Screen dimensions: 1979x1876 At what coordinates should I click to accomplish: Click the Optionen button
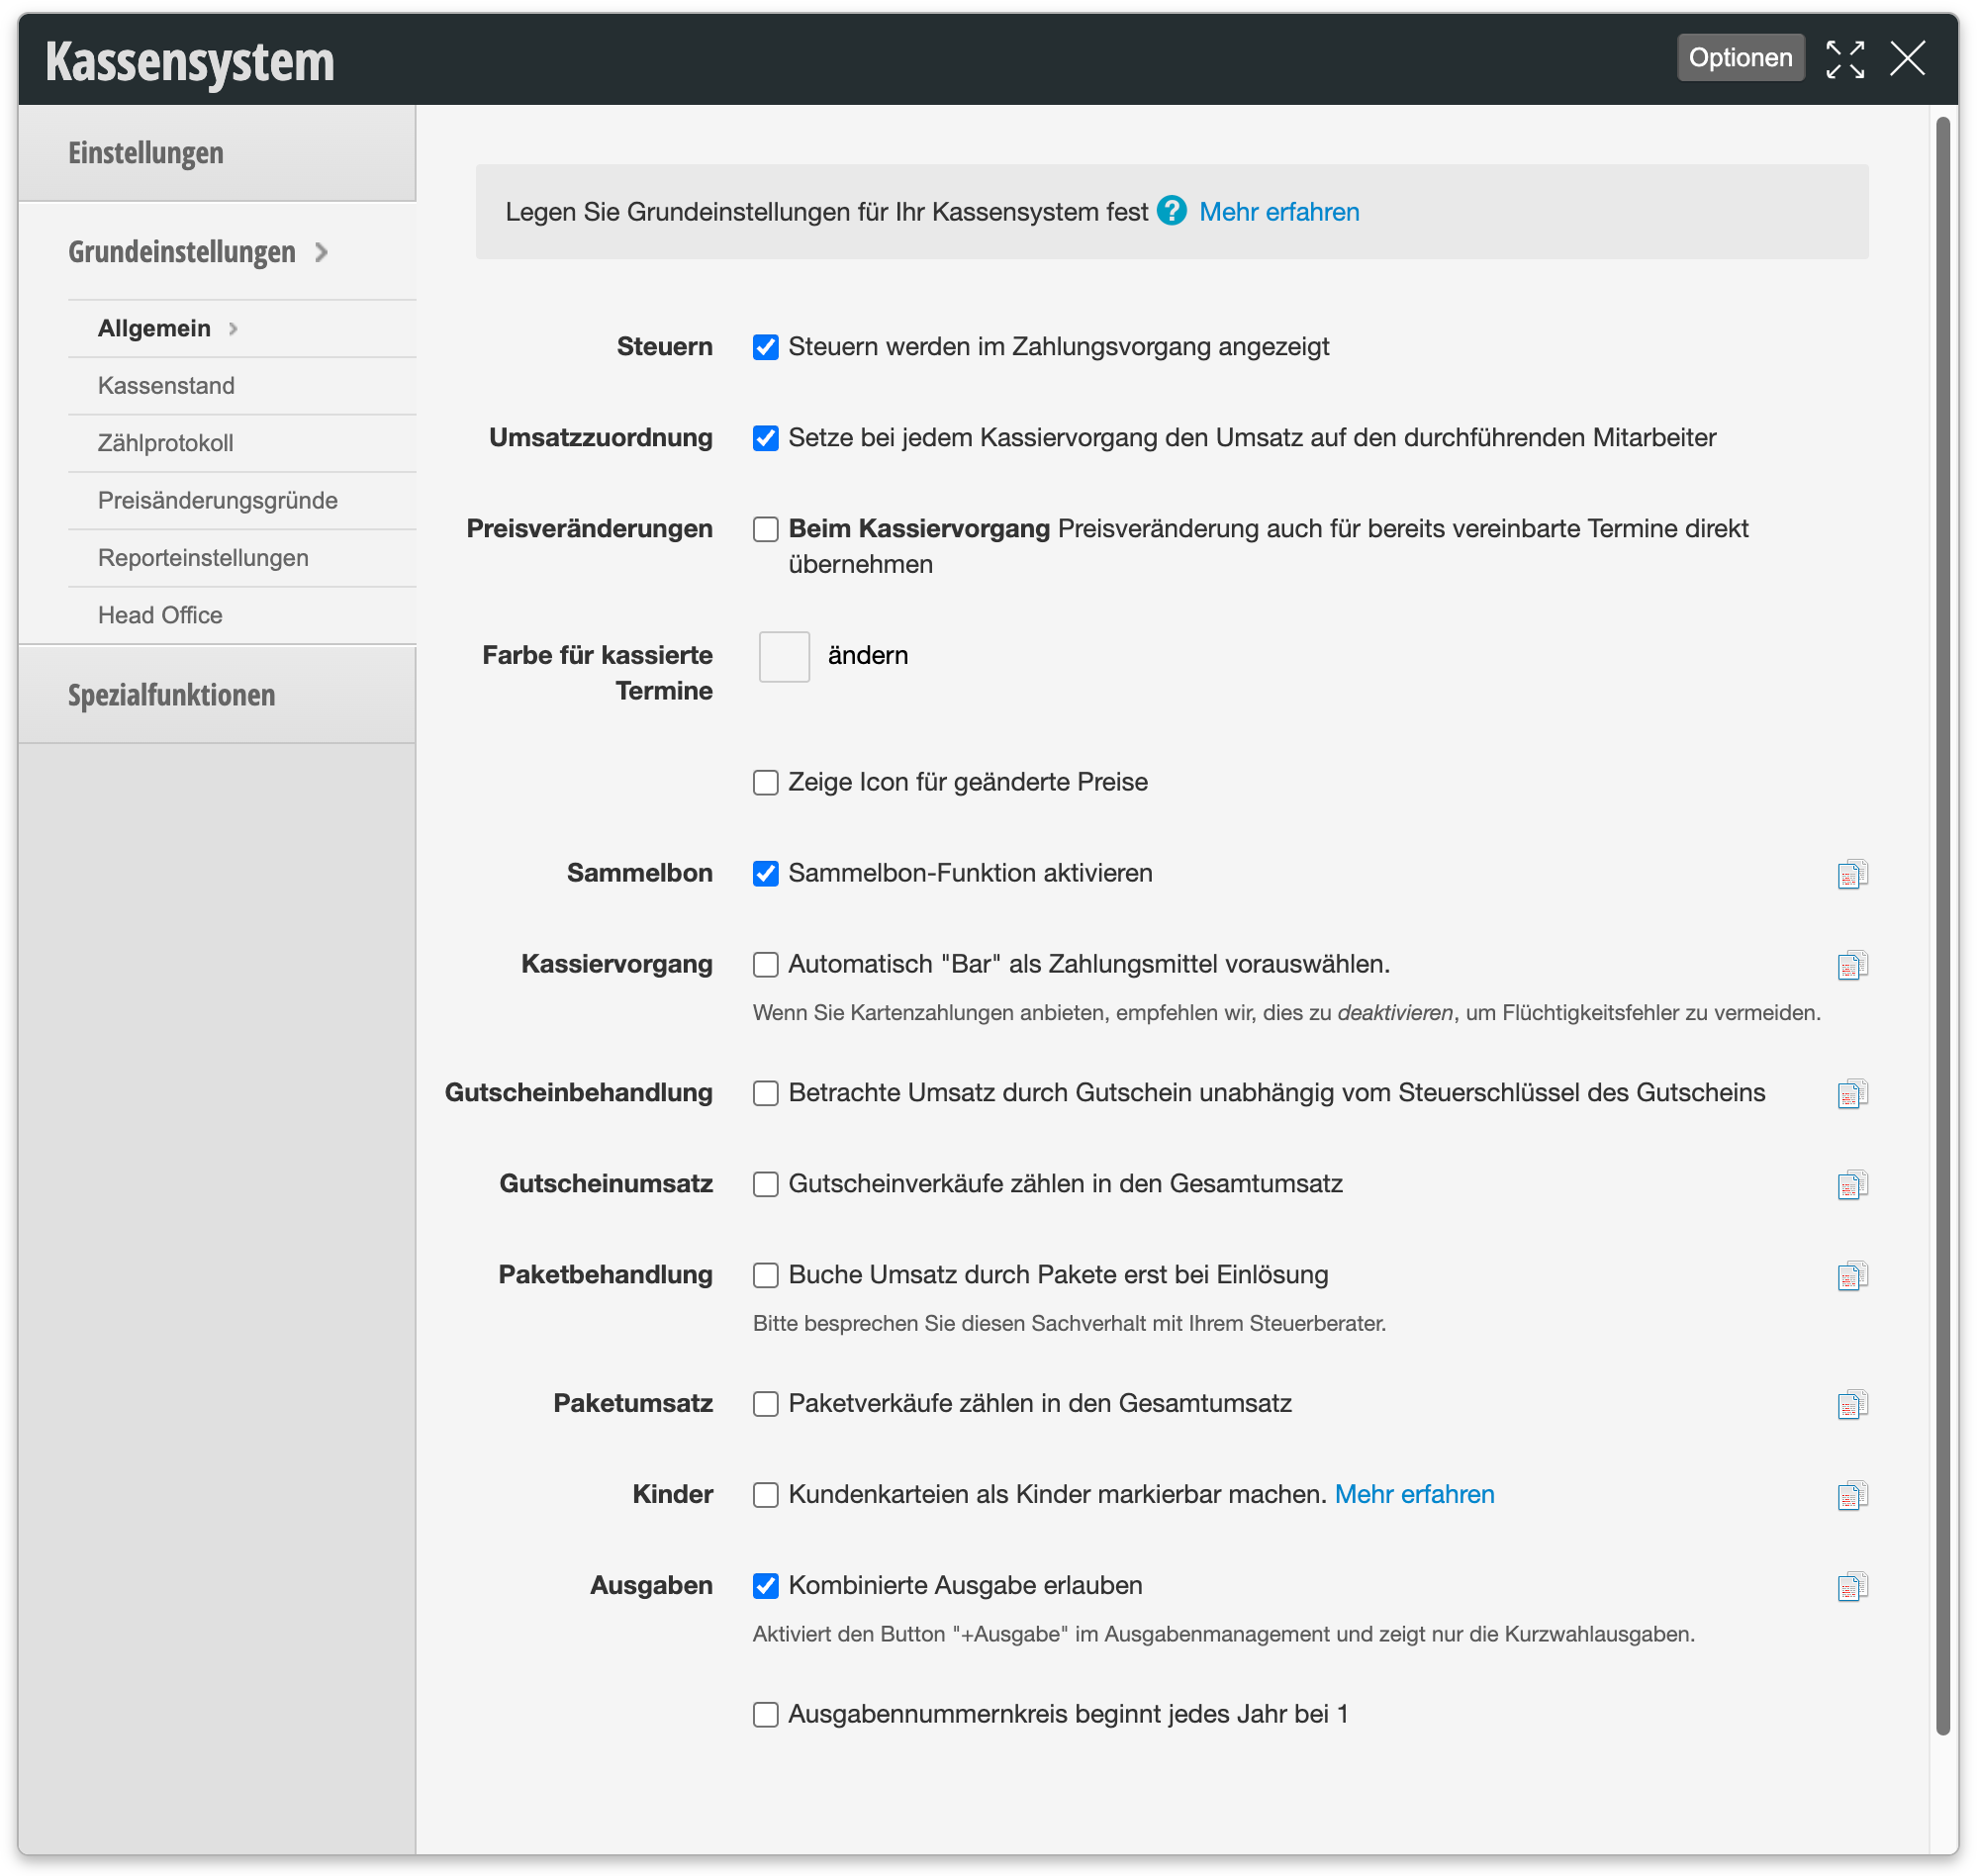(1740, 58)
